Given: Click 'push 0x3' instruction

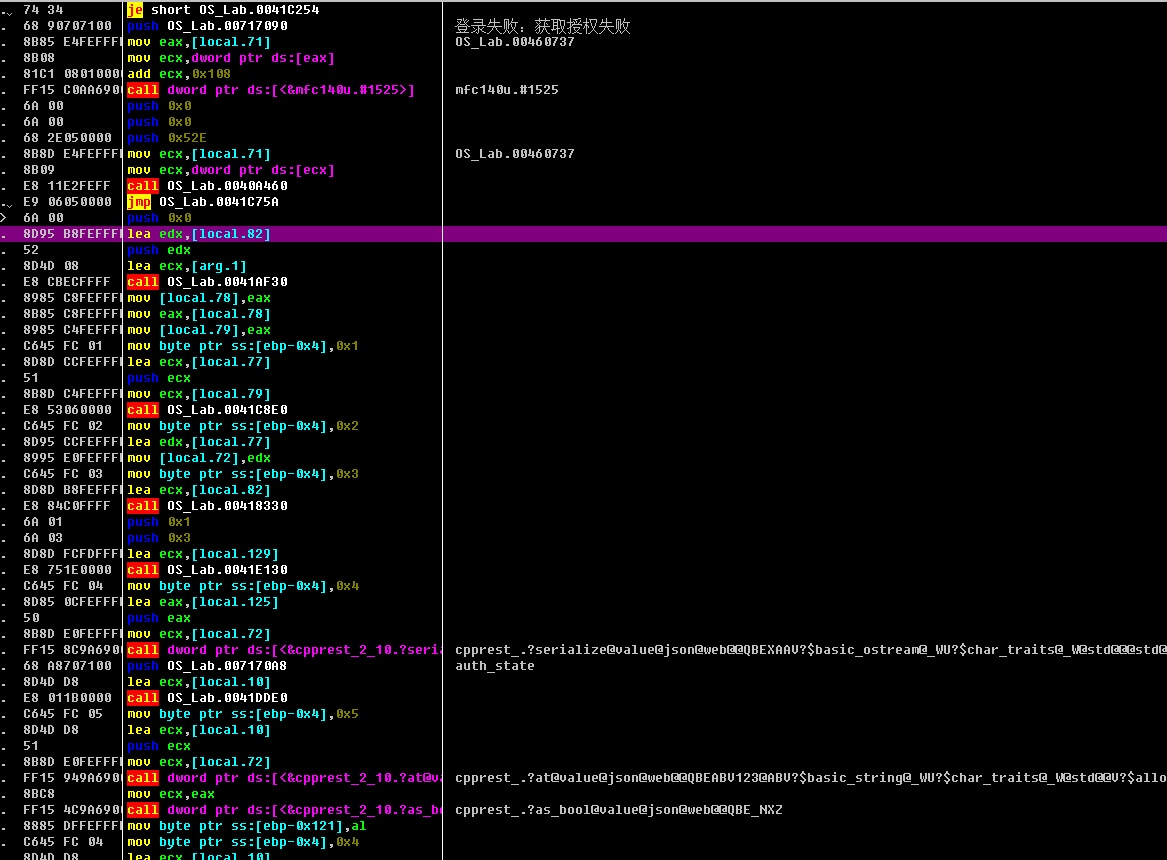Looking at the screenshot, I should pyautogui.click(x=159, y=538).
